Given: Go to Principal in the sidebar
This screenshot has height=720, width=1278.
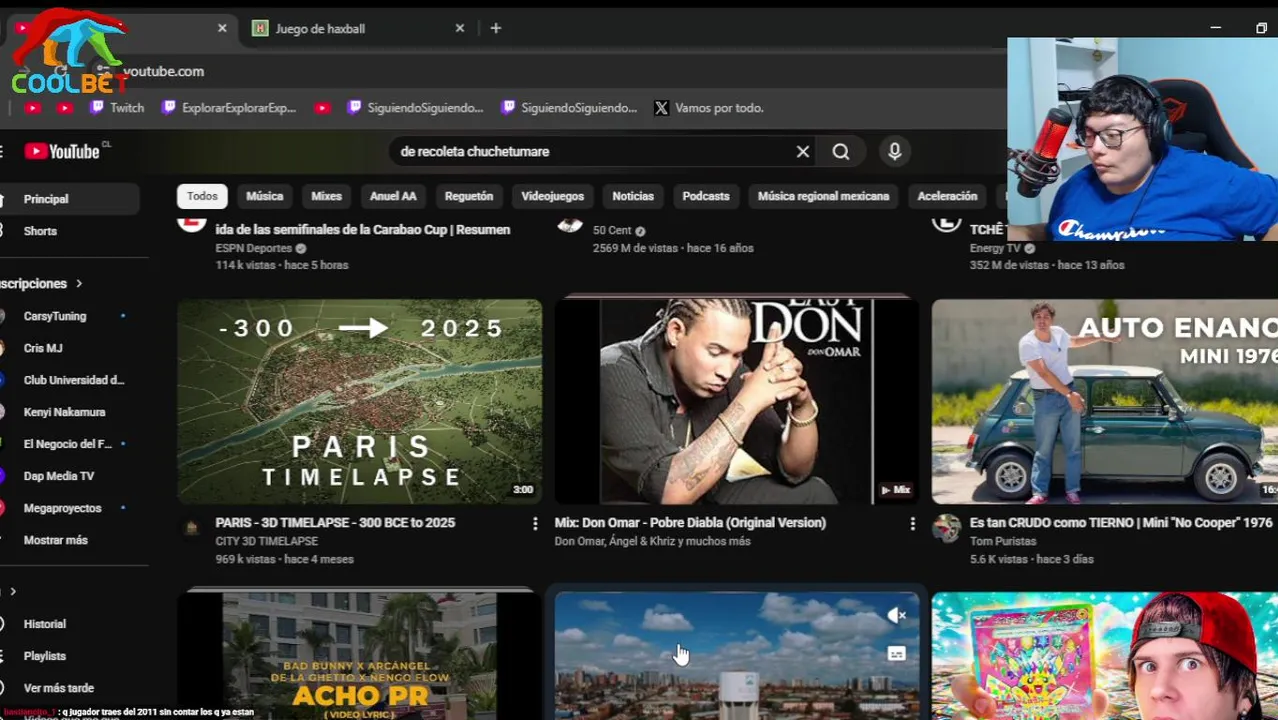Looking at the screenshot, I should 70,199.
